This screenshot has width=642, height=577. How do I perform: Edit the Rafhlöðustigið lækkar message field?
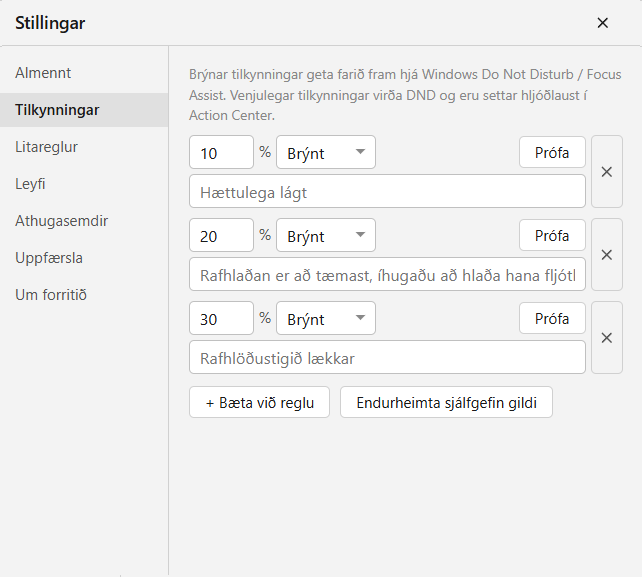coord(387,357)
